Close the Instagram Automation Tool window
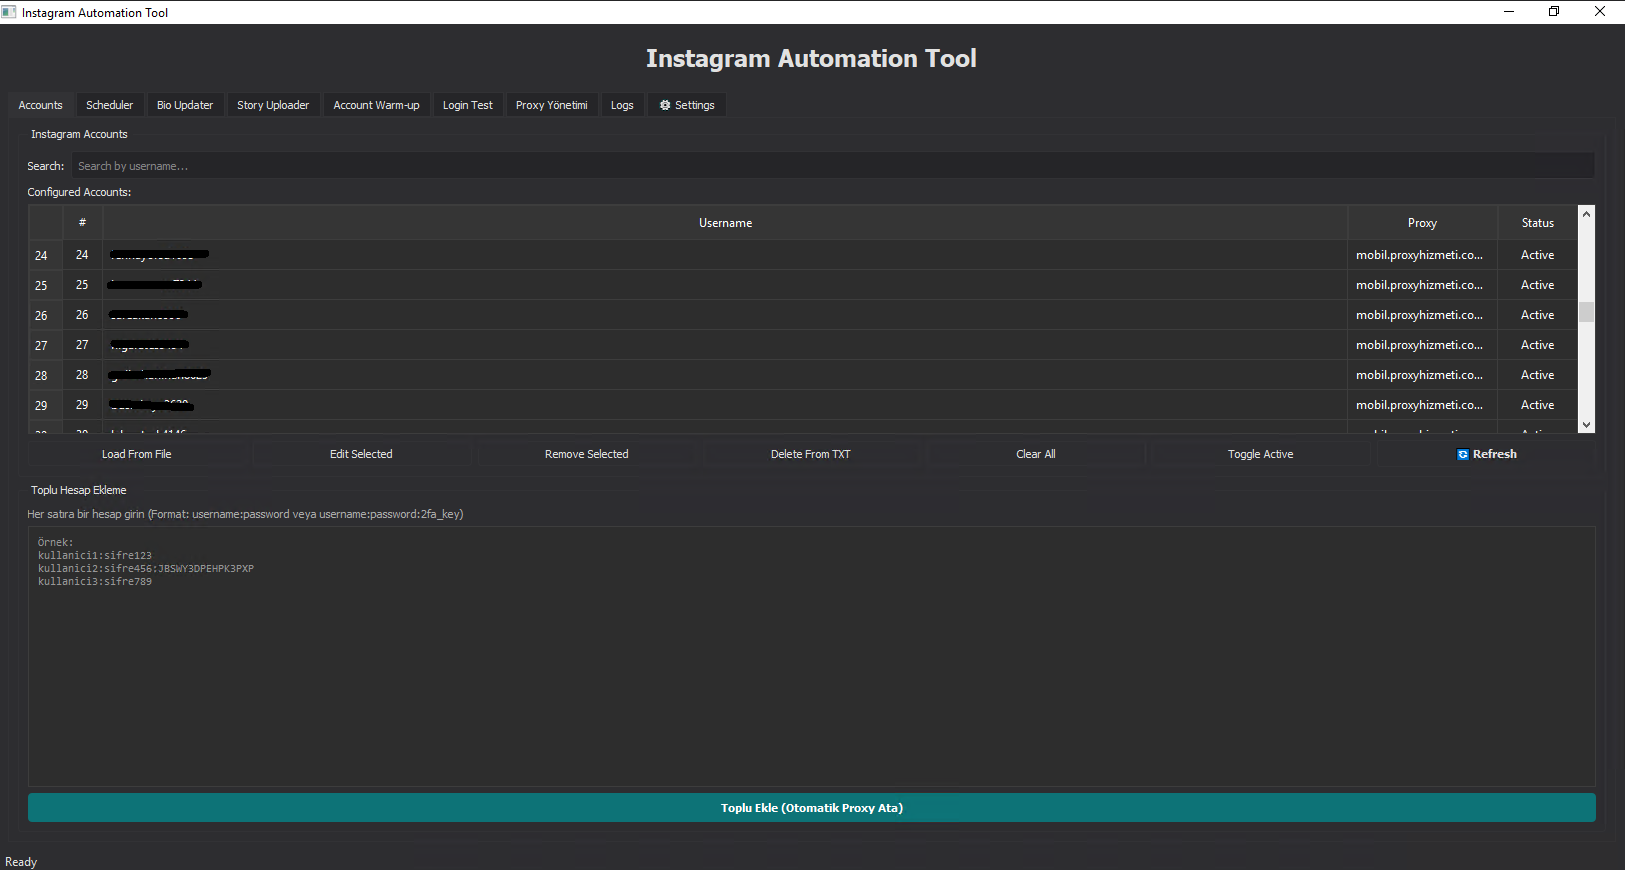This screenshot has width=1625, height=870. coord(1600,11)
